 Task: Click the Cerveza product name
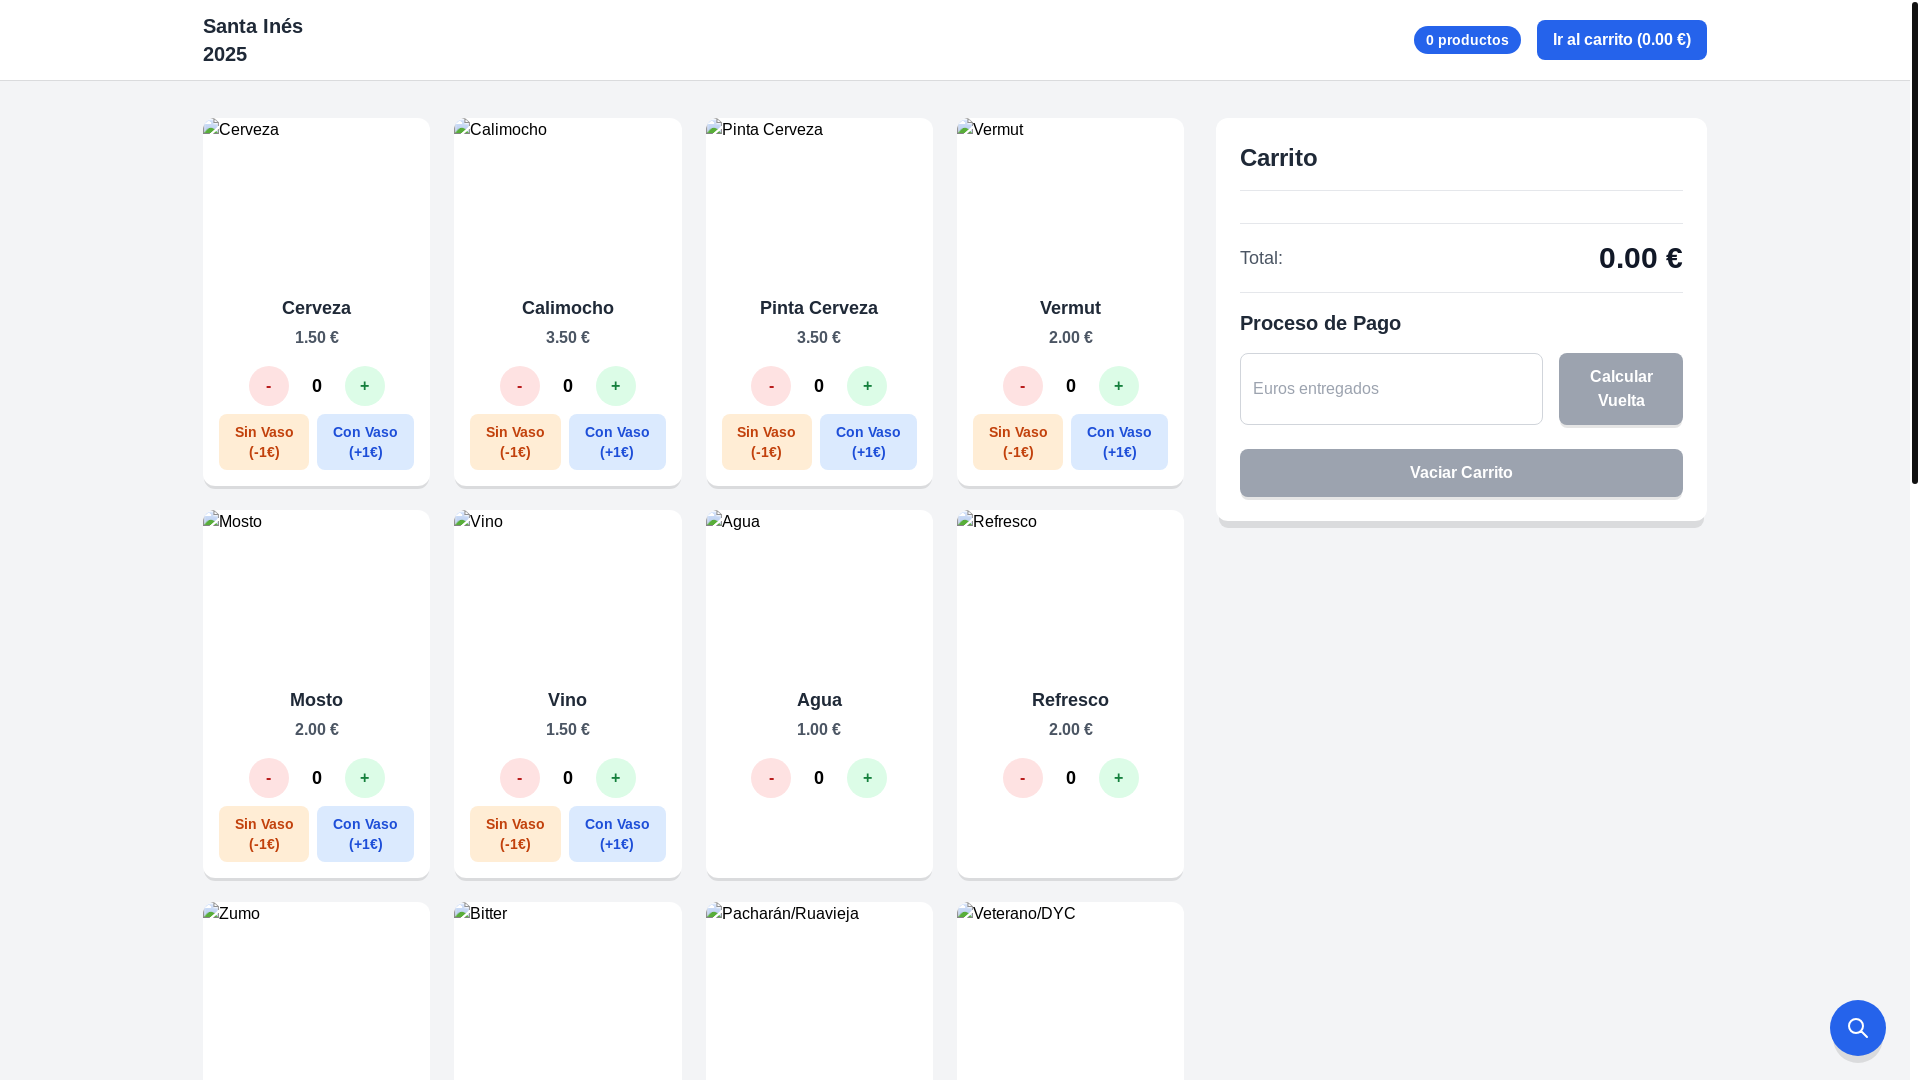point(316,308)
